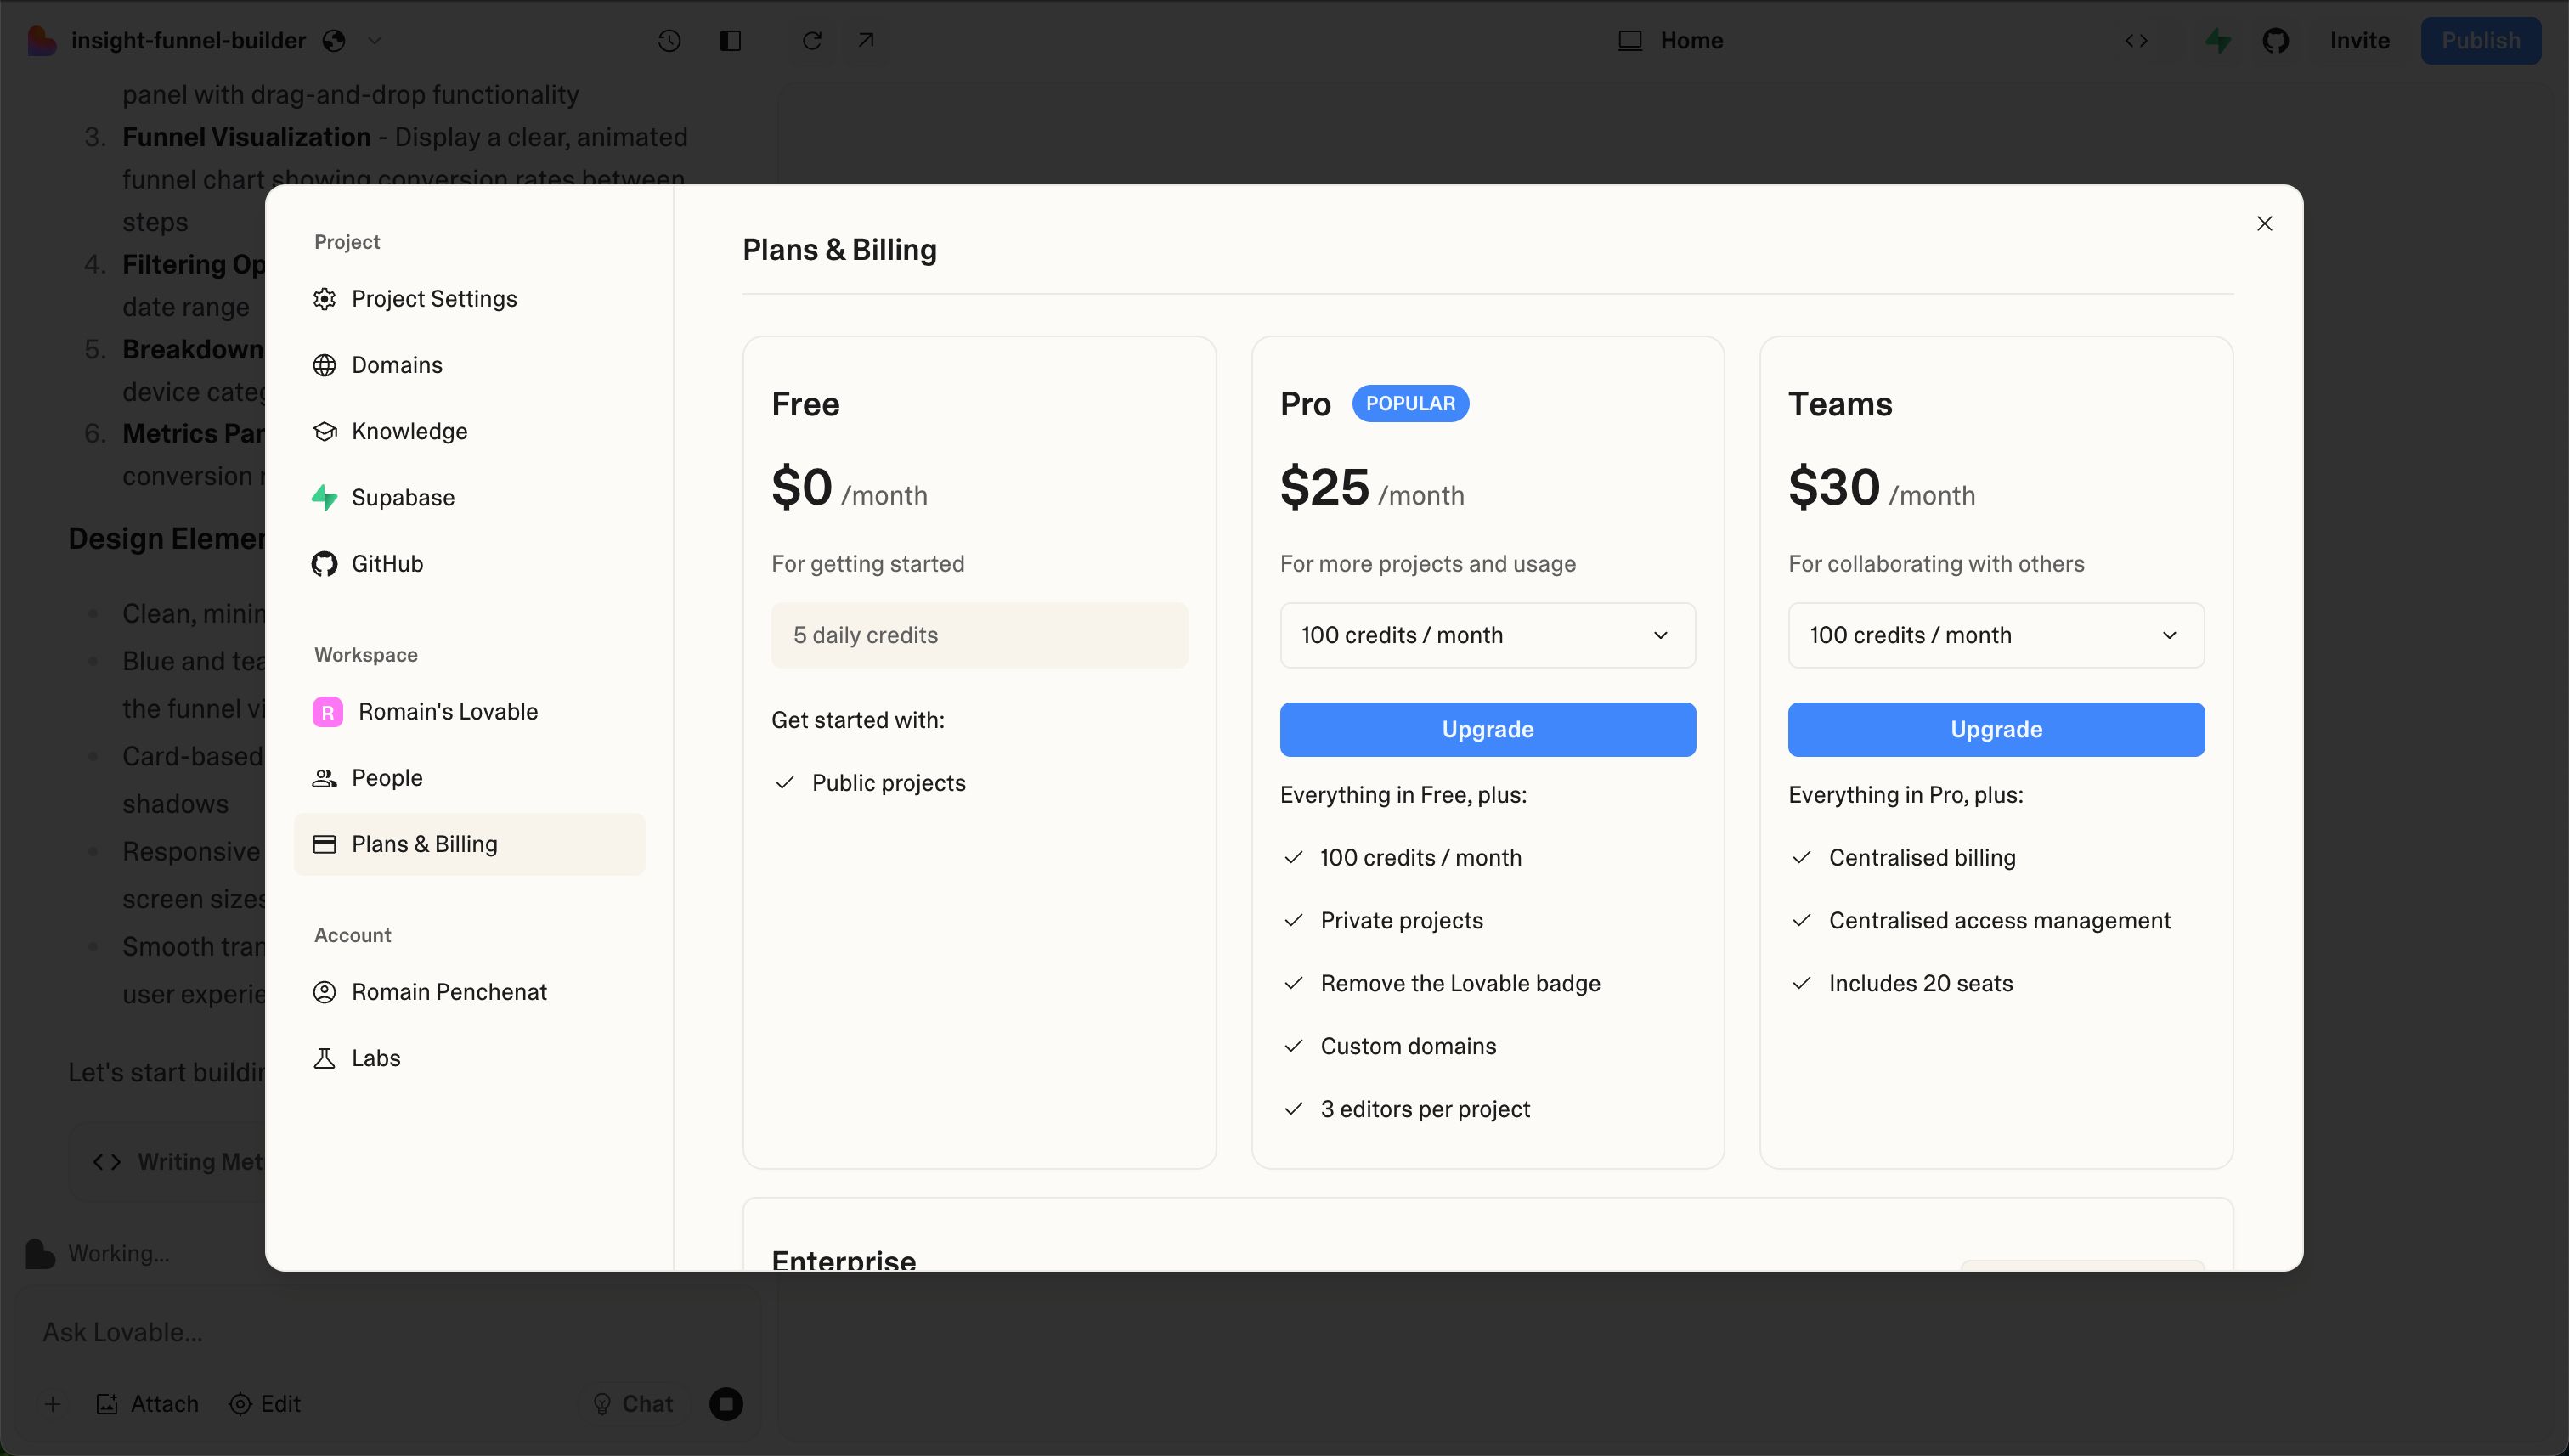2569x1456 pixels.
Task: Click the Lovable logo in top left
Action: [x=41, y=41]
